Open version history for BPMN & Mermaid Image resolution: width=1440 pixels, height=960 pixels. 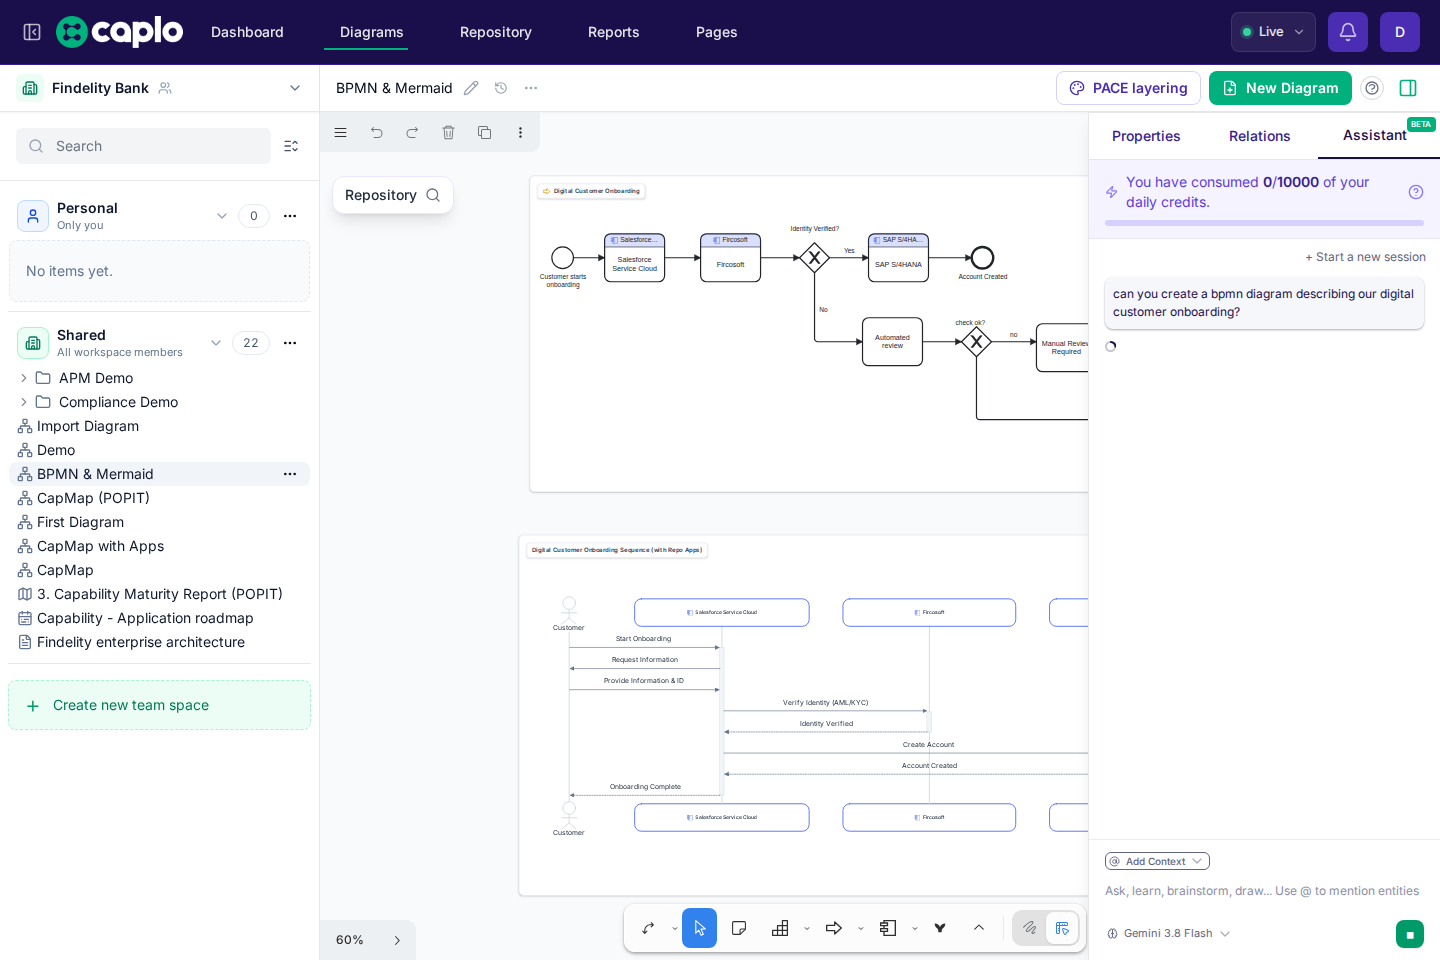(x=501, y=88)
